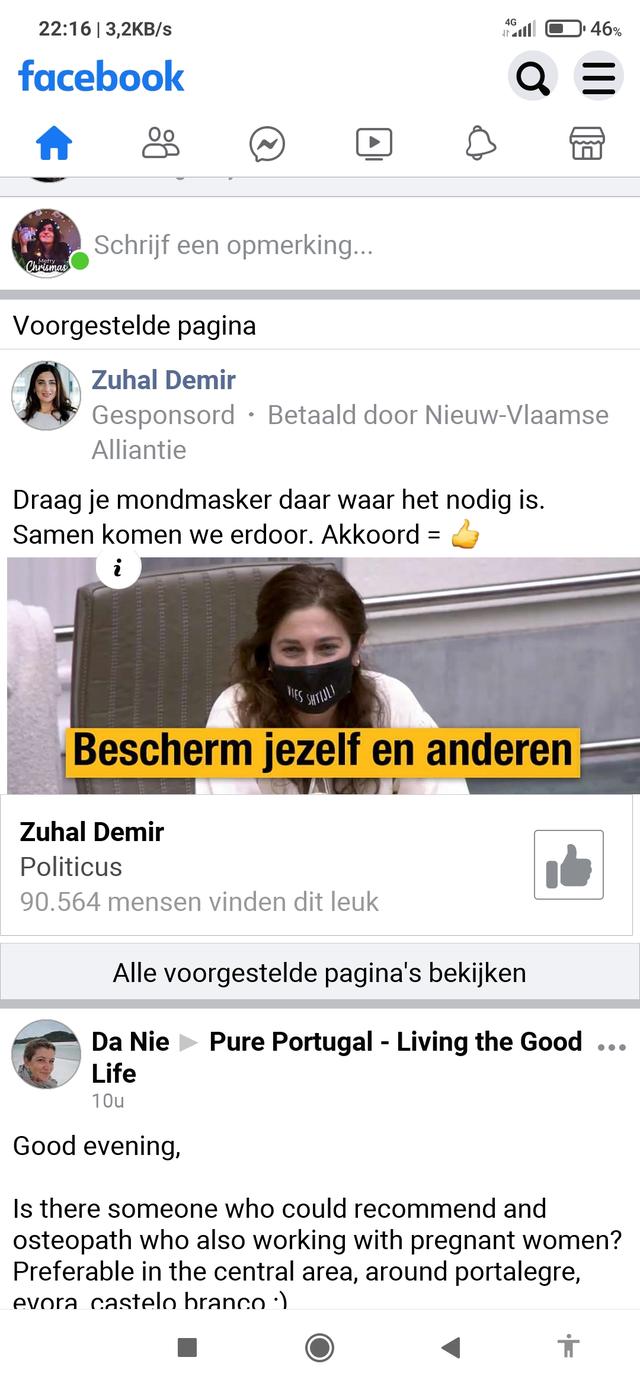Open the Watch video tab icon

pos(374,144)
